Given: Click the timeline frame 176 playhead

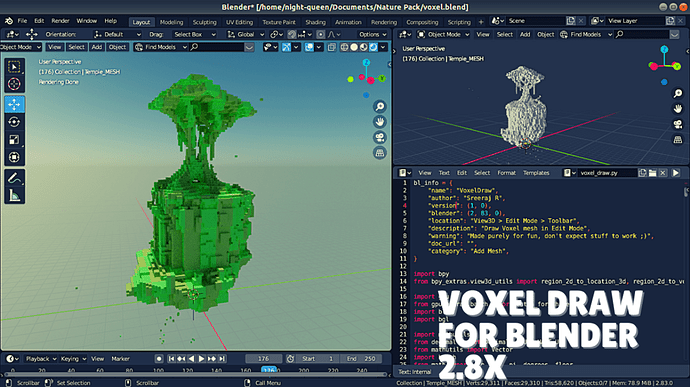Looking at the screenshot, I should pos(269,370).
